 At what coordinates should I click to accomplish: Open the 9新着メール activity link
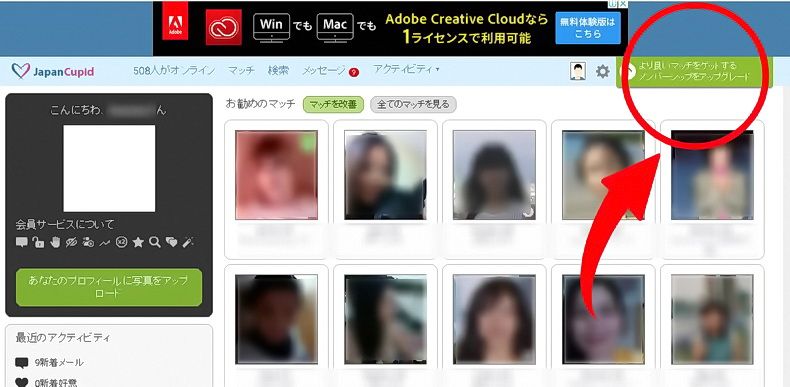59,363
